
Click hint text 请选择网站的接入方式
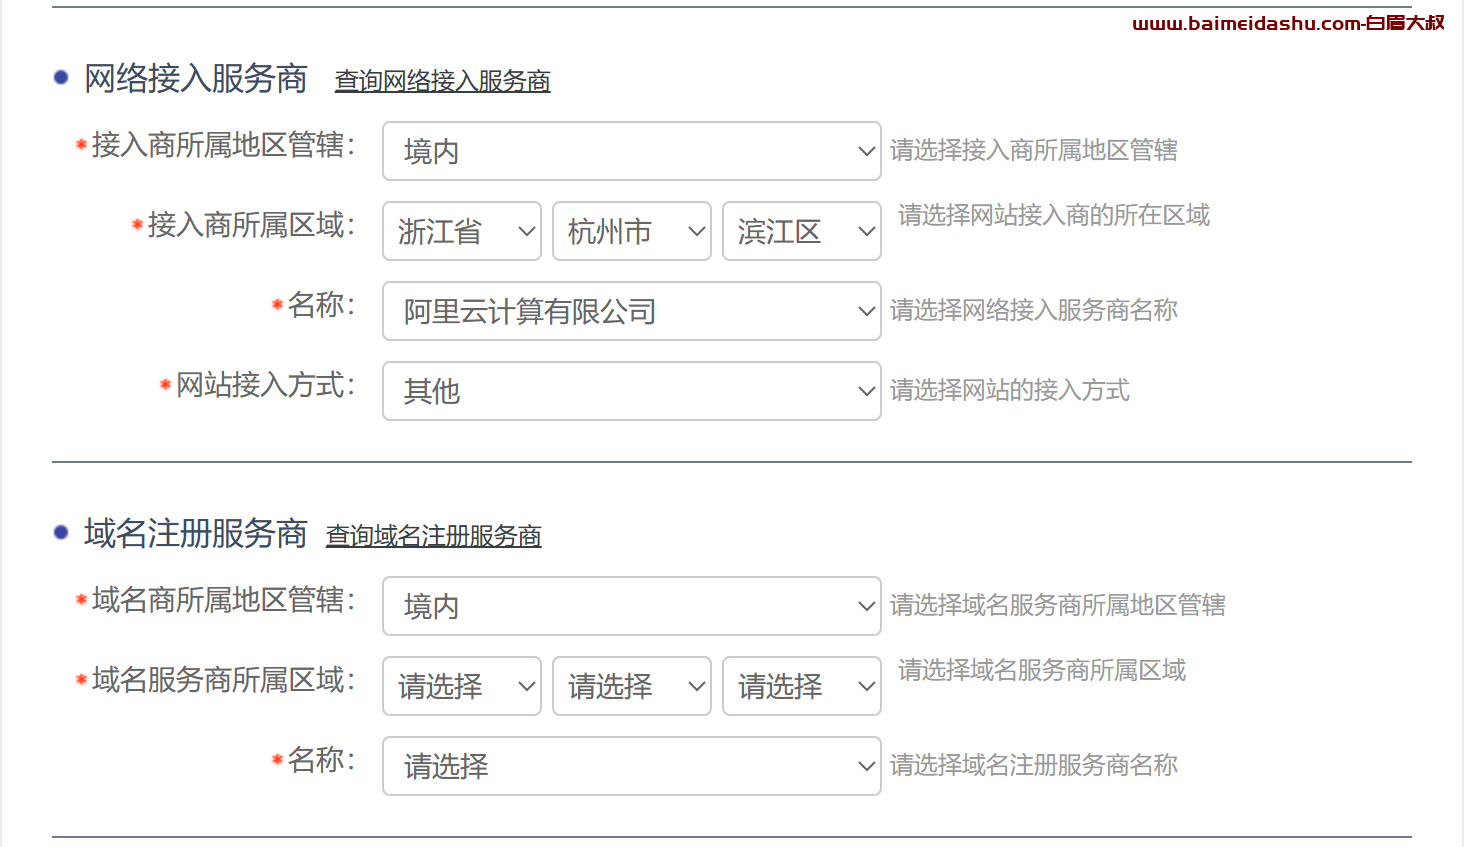(x=1010, y=390)
